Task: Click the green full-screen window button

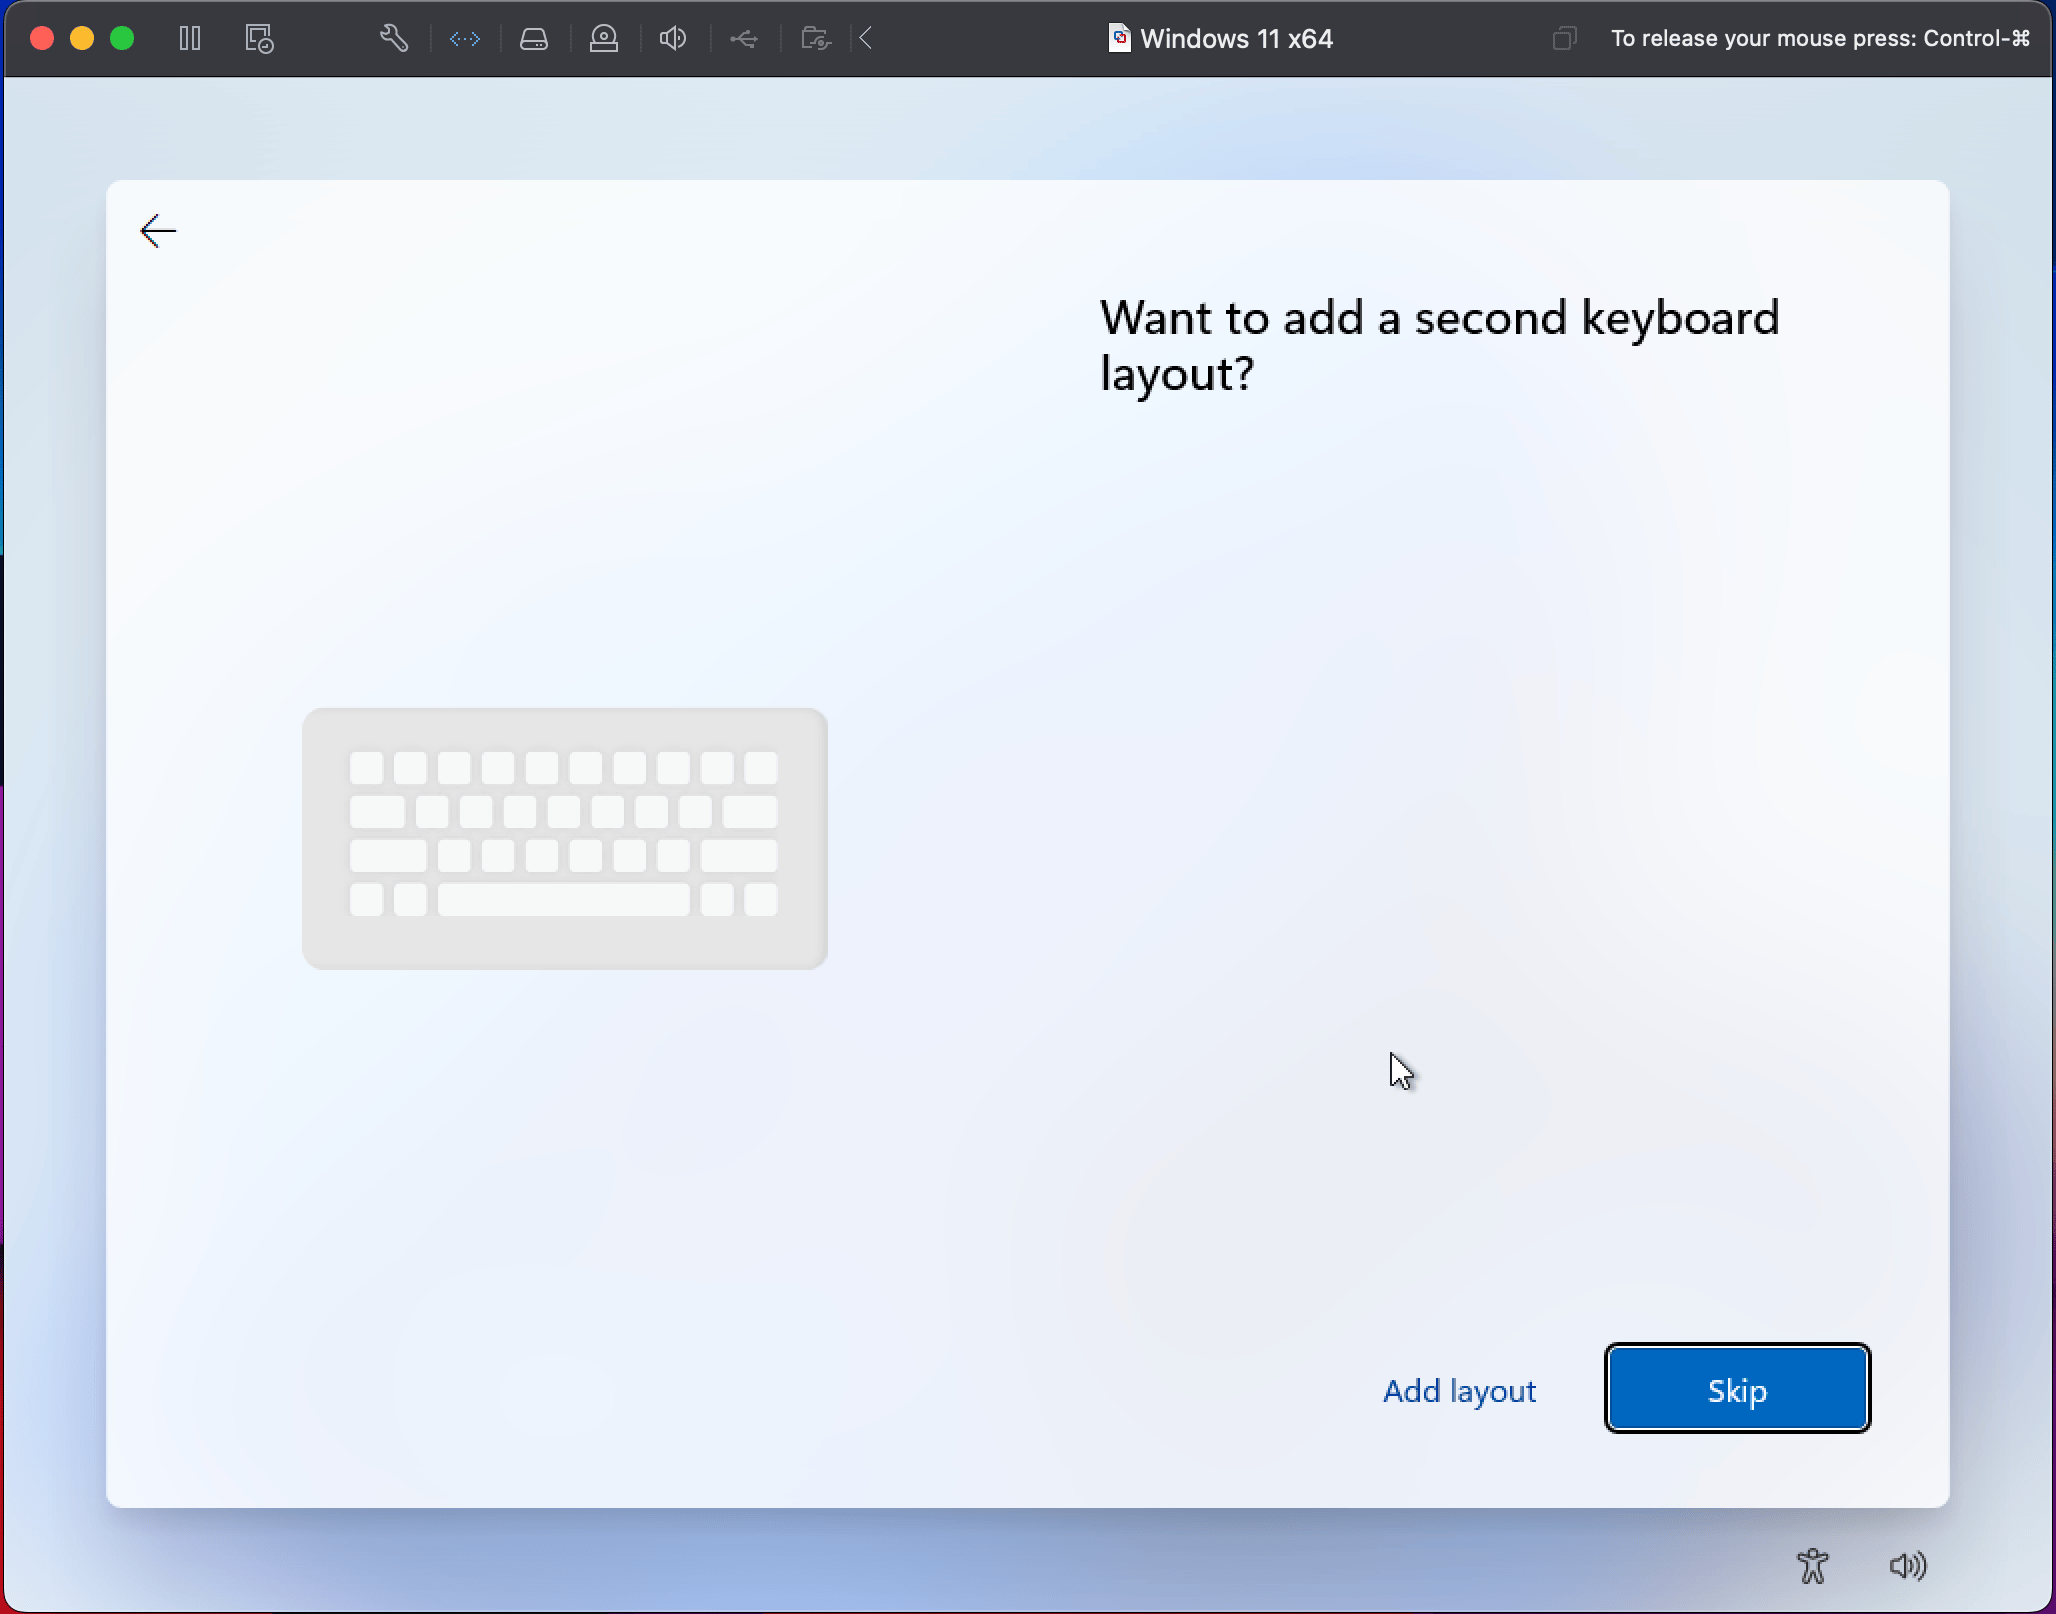Action: [122, 39]
